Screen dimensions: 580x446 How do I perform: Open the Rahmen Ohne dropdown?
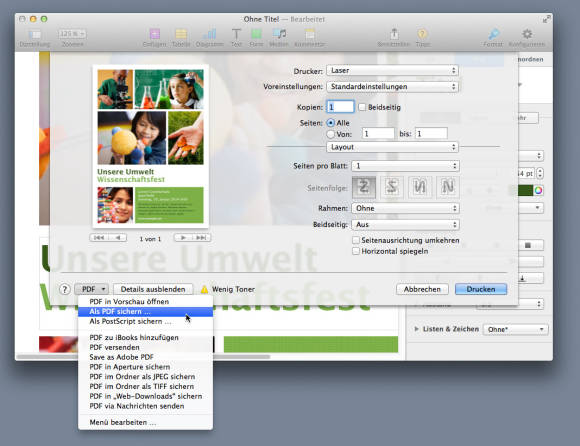point(405,208)
